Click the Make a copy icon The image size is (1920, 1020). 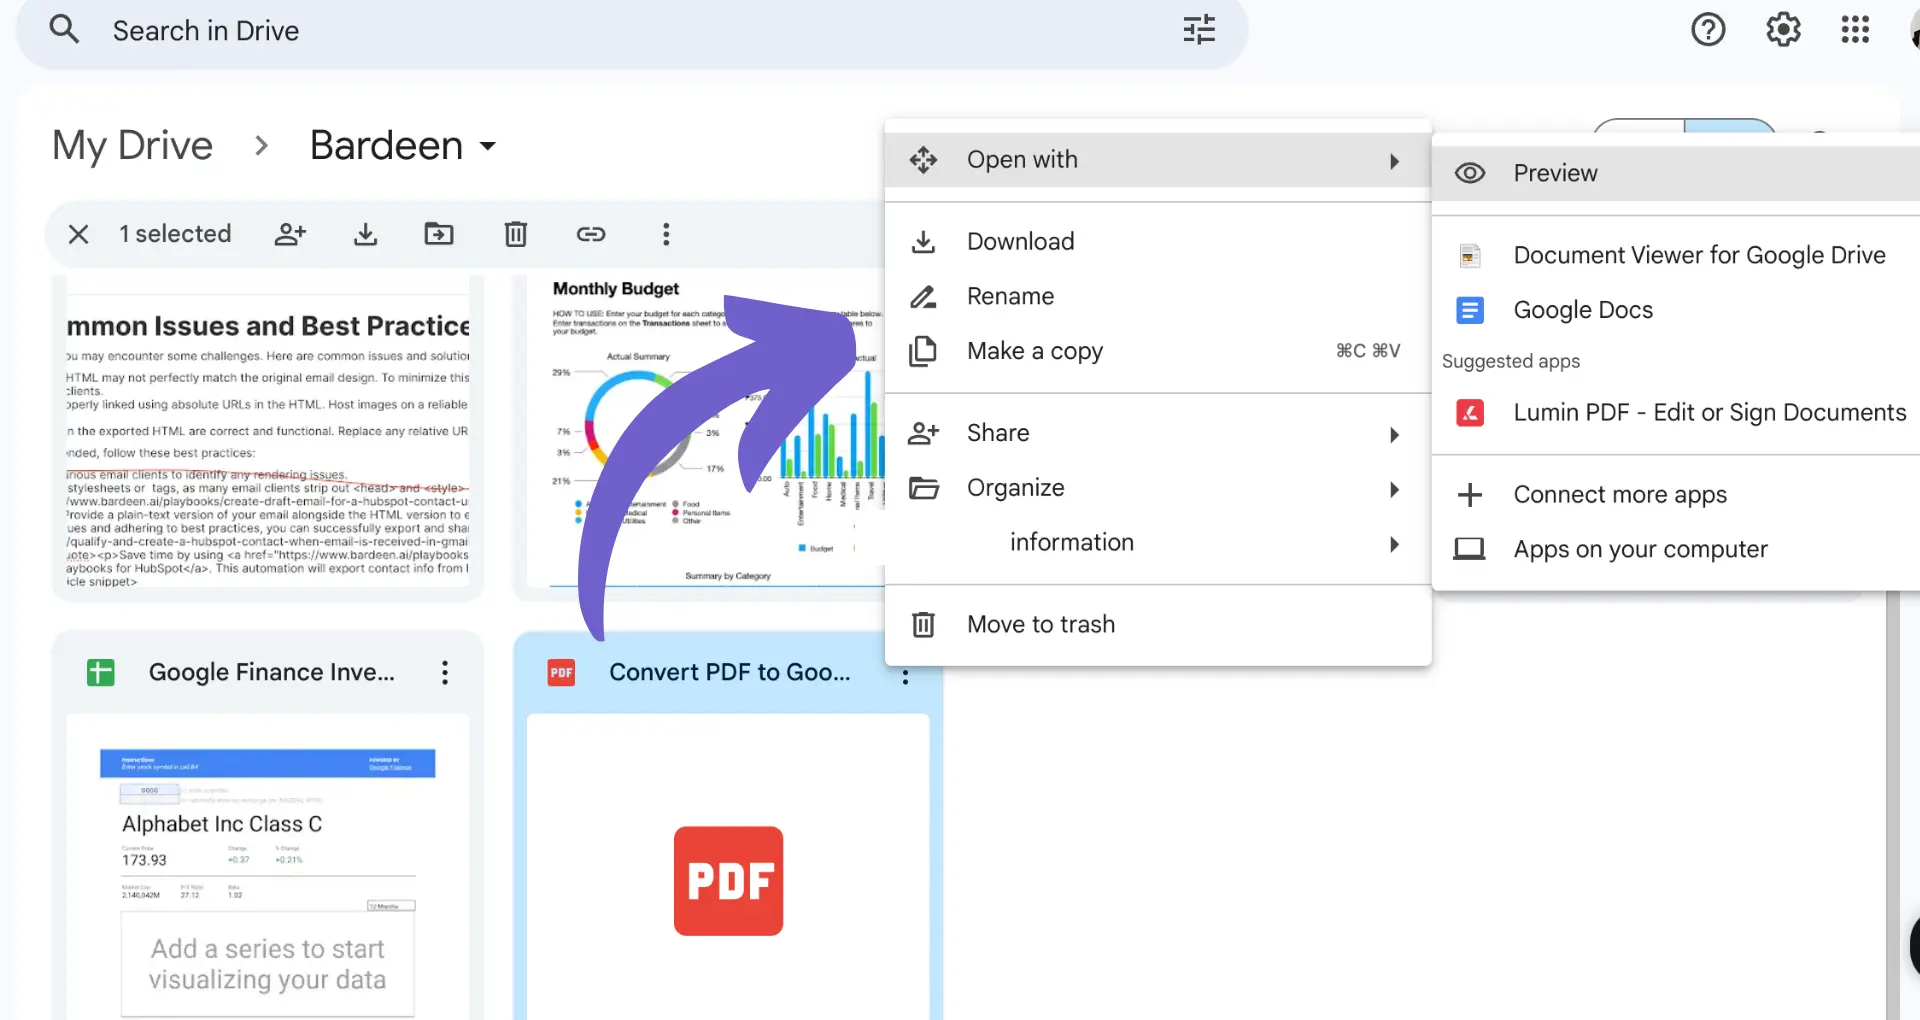coord(923,351)
